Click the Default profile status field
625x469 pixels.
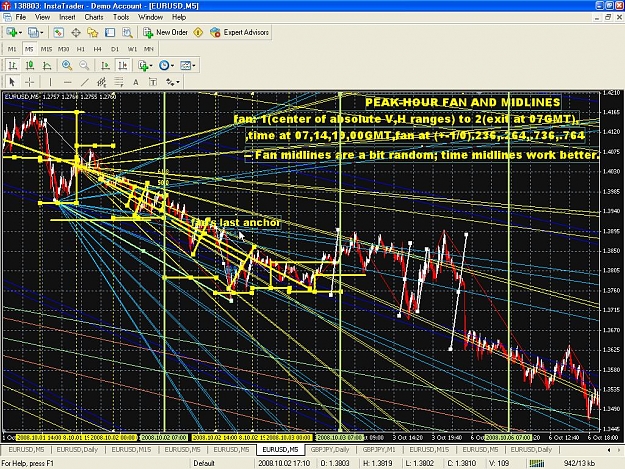point(204,463)
